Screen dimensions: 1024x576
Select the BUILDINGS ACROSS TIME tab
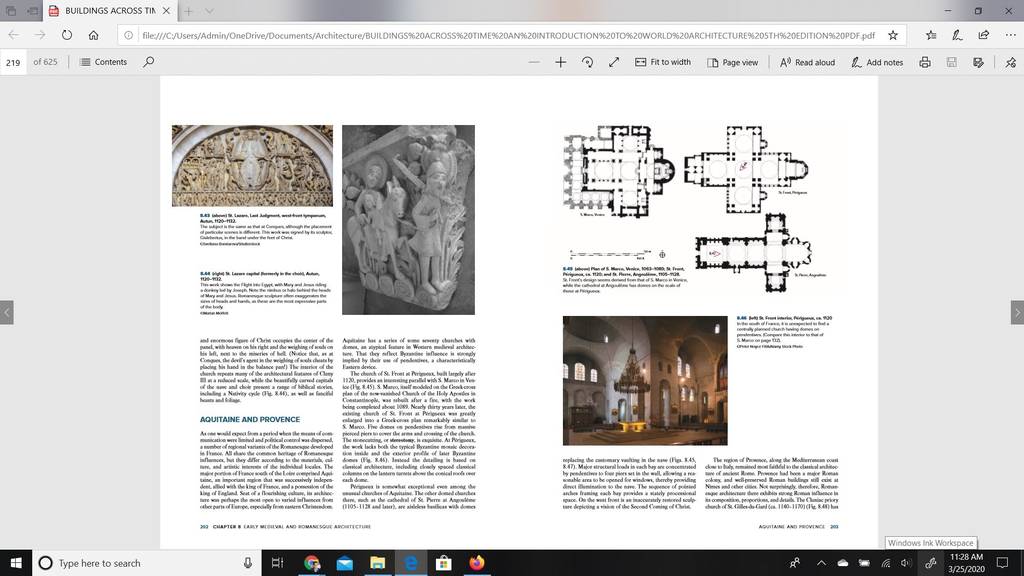[110, 11]
